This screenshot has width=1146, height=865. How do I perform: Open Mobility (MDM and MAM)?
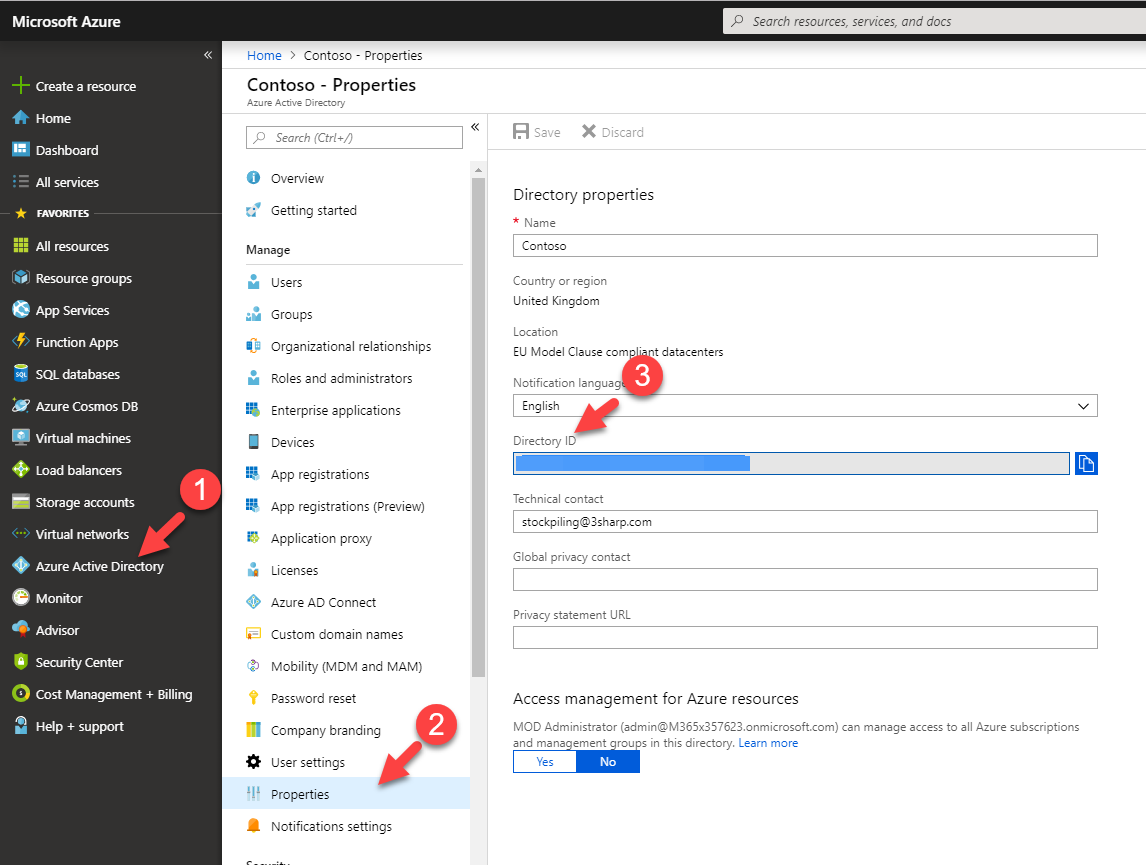(346, 666)
